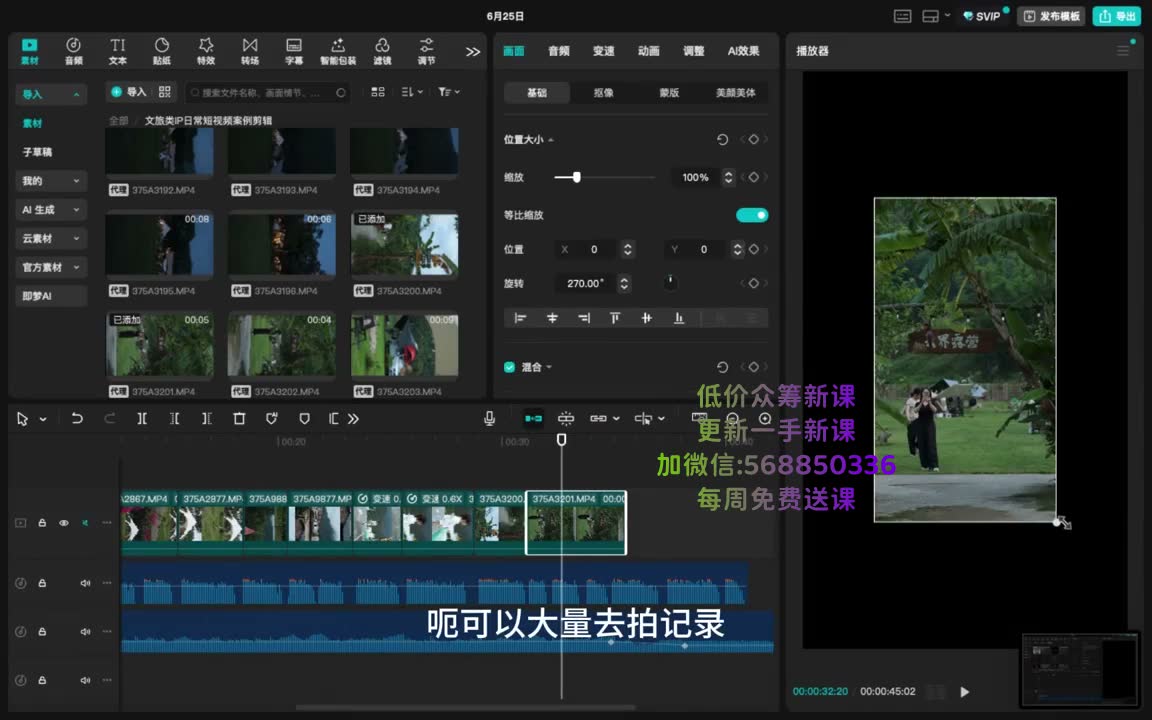Uncheck the 混合 blend checkbox
This screenshot has height=720, width=1152.
tap(509, 367)
